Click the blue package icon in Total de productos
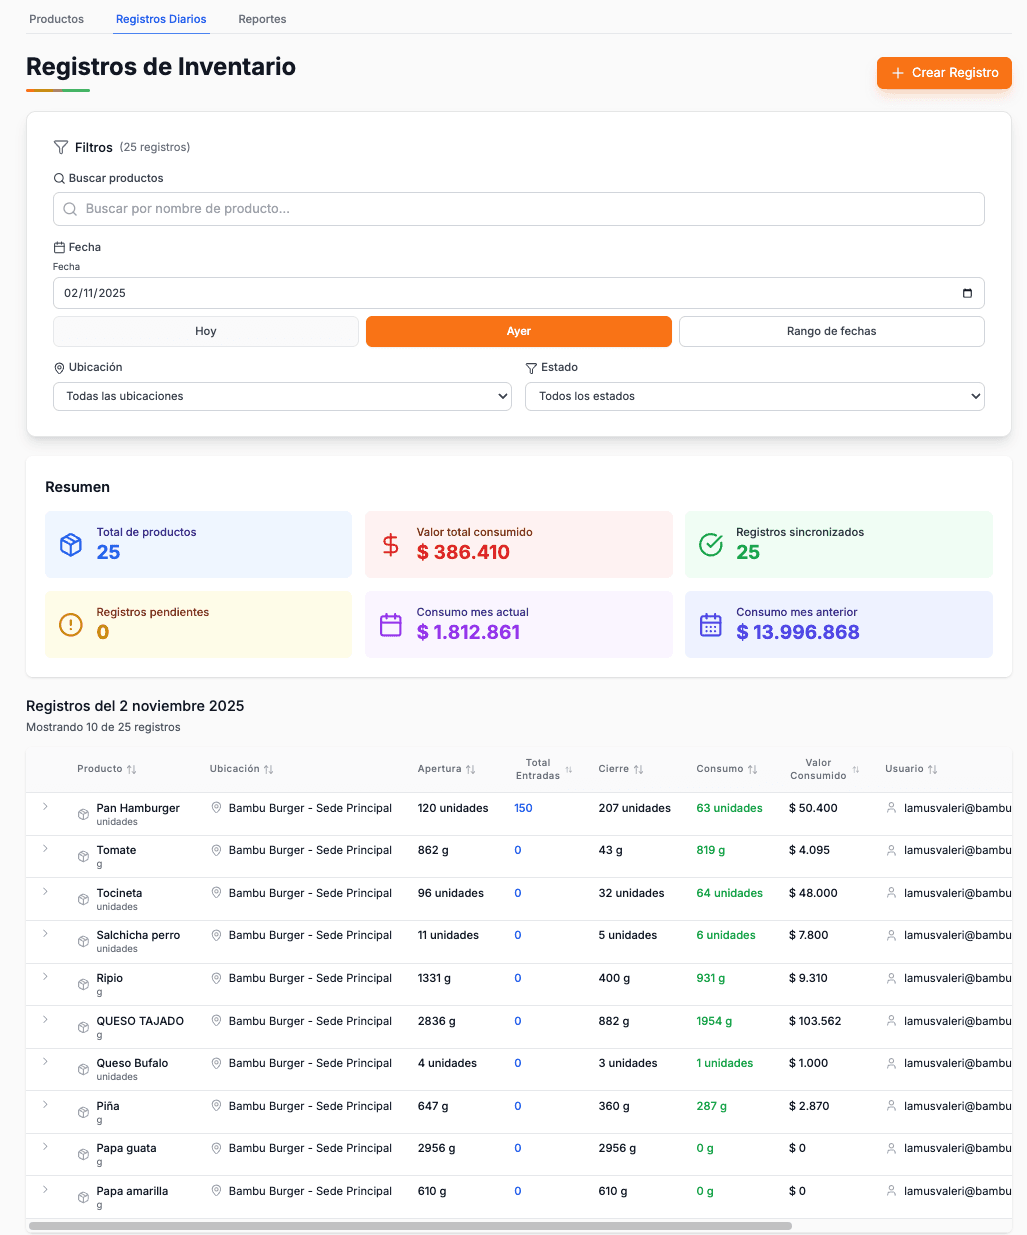Viewport: 1027px width, 1235px height. tap(70, 544)
